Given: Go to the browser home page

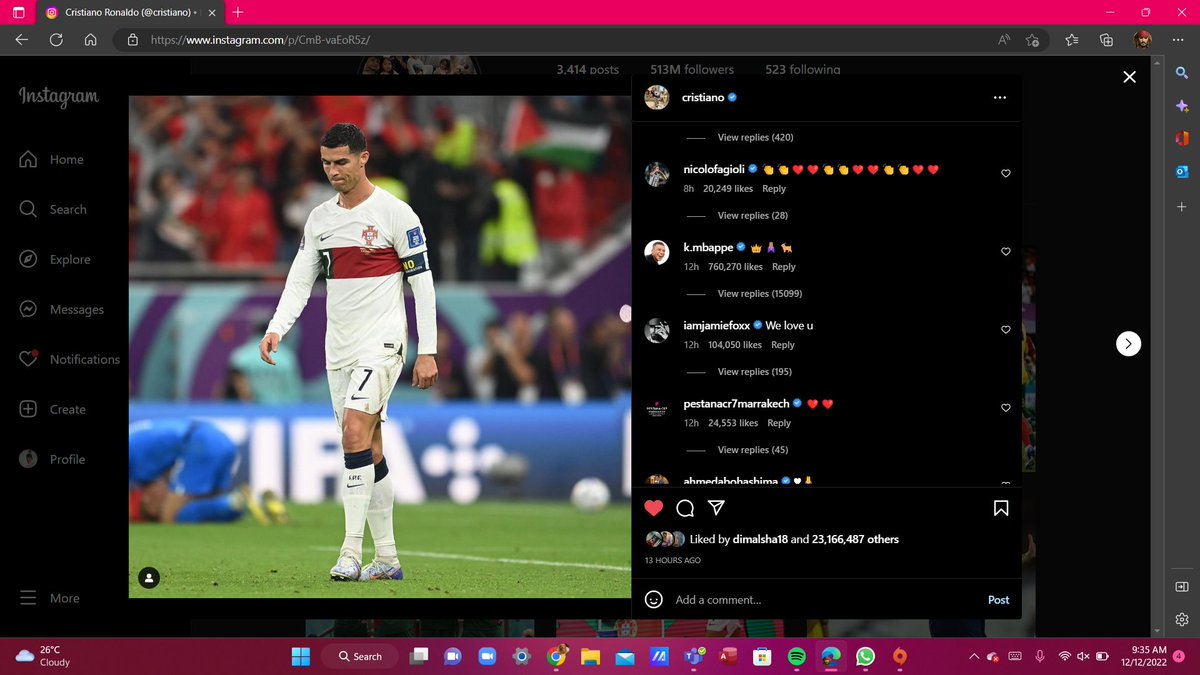Looking at the screenshot, I should pos(90,40).
